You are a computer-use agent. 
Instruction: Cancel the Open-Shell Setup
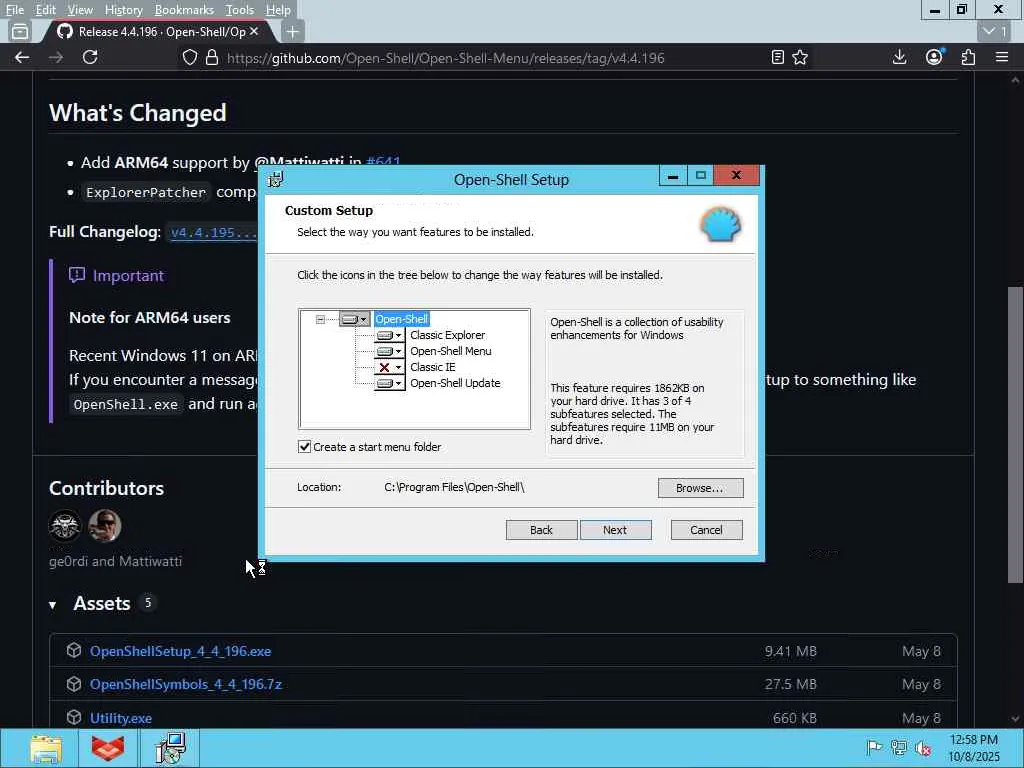[x=707, y=530]
